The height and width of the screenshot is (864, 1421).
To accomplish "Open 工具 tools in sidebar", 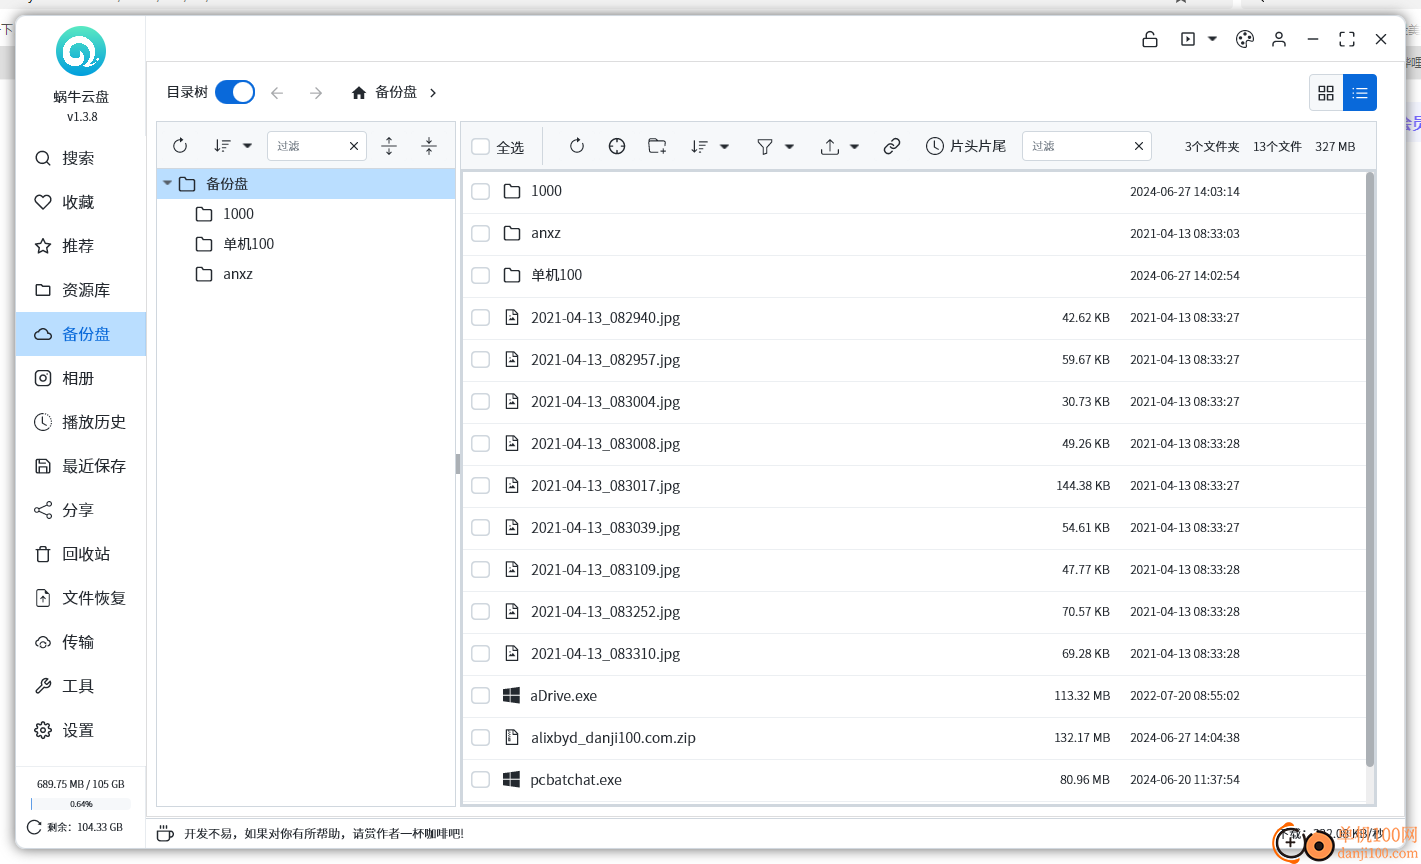I will (80, 686).
